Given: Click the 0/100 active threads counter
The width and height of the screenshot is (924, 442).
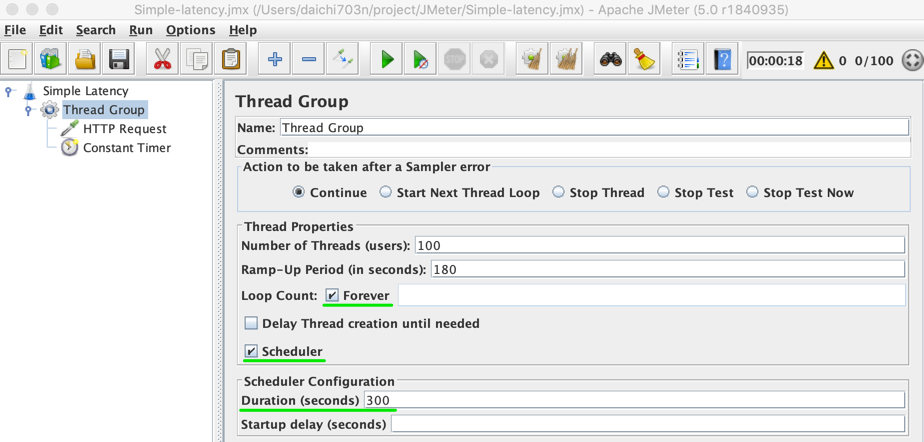Looking at the screenshot, I should [x=874, y=60].
